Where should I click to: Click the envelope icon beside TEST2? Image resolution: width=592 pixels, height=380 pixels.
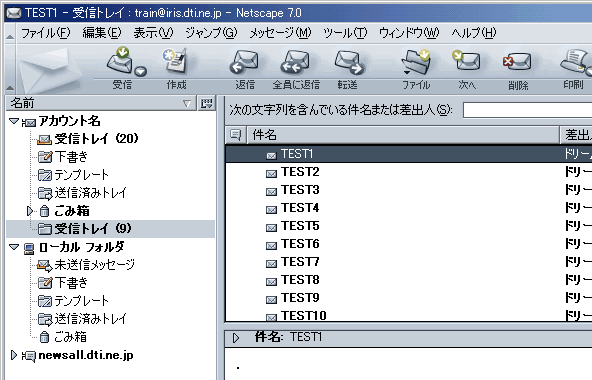pos(271,174)
